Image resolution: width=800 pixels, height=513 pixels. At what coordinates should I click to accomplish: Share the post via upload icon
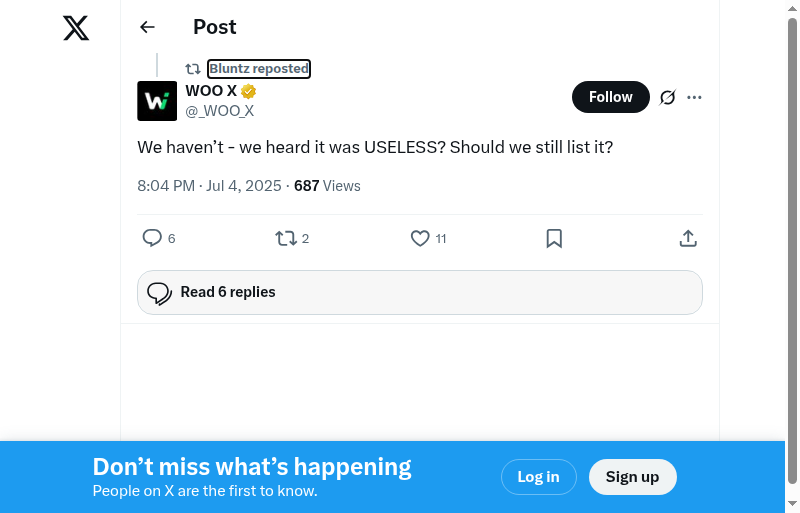tap(688, 238)
